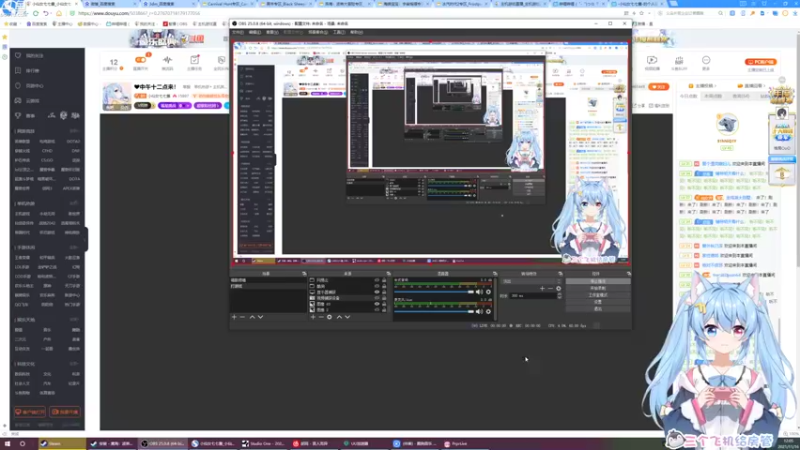Collapse Douyu left sidebar via edge handle
Screen dimensions: 800x450
(x=86, y=239)
